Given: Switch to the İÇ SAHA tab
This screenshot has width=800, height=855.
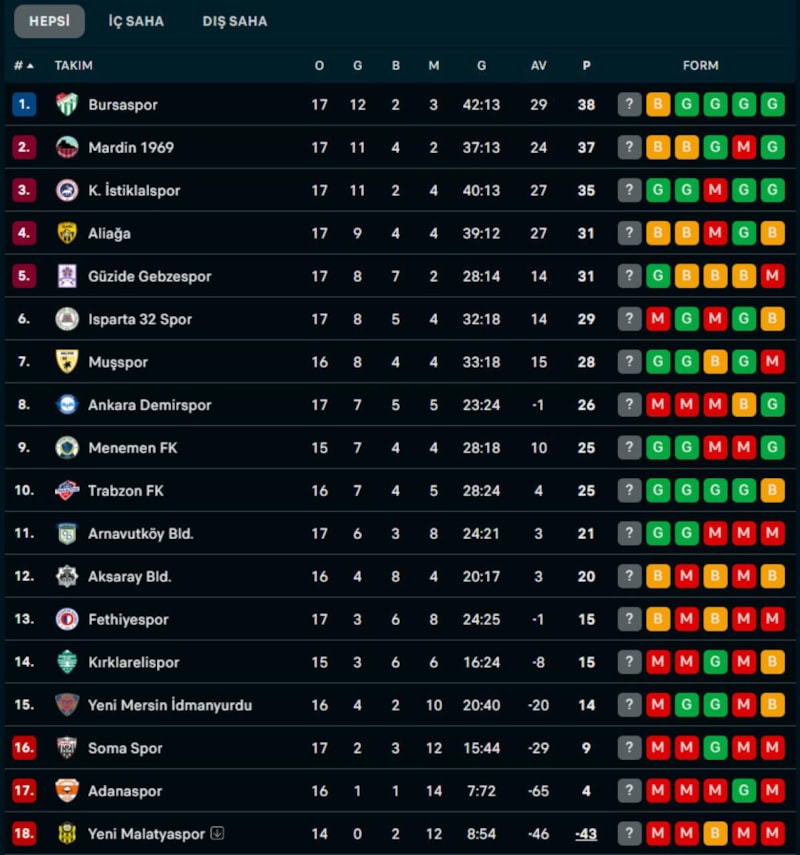Looking at the screenshot, I should [x=136, y=21].
